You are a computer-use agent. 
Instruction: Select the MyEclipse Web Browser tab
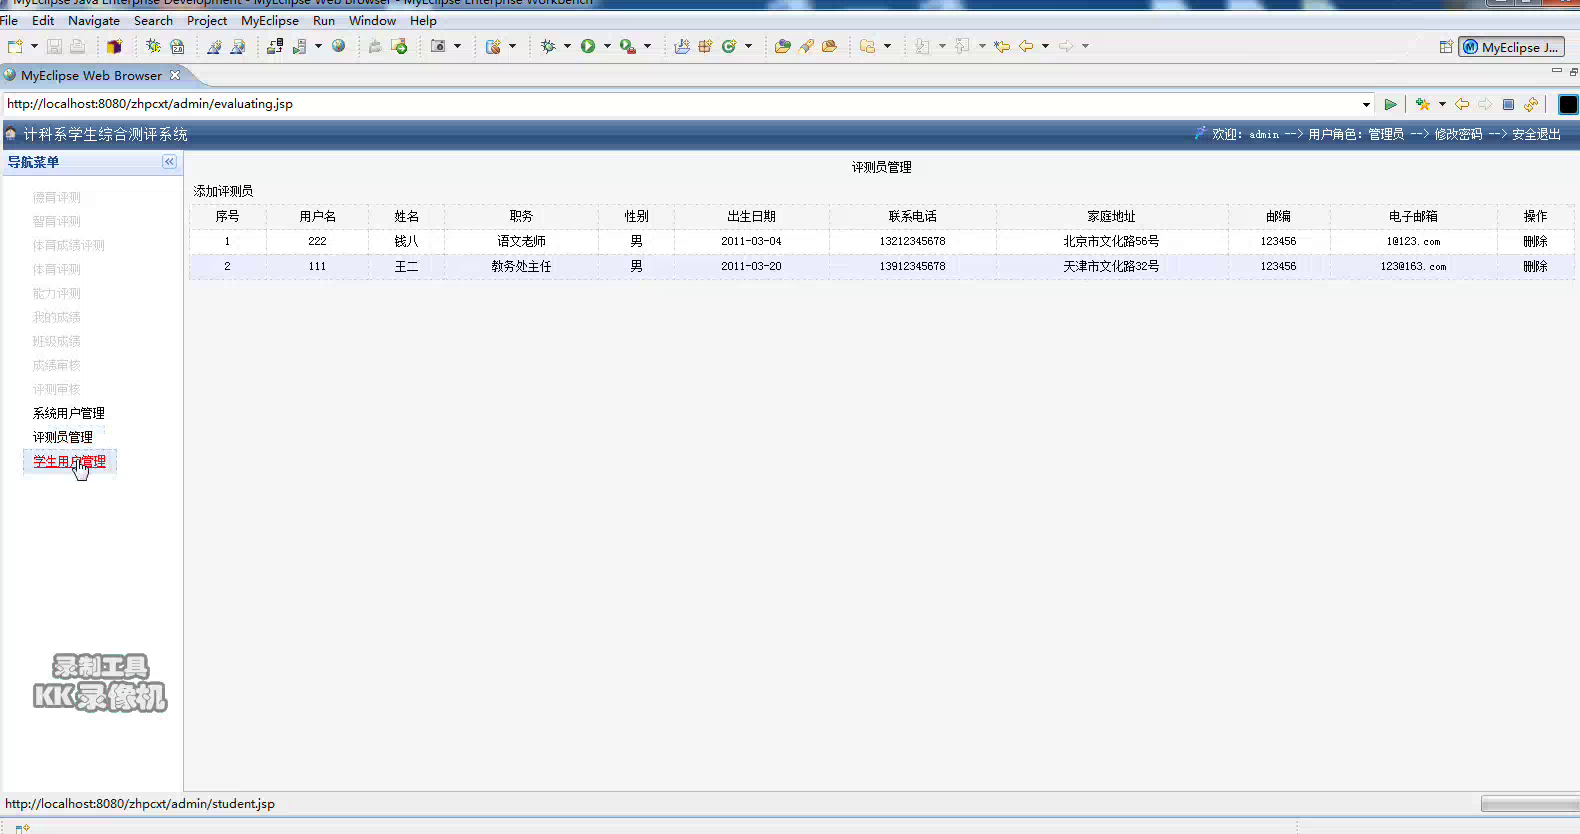pyautogui.click(x=91, y=75)
